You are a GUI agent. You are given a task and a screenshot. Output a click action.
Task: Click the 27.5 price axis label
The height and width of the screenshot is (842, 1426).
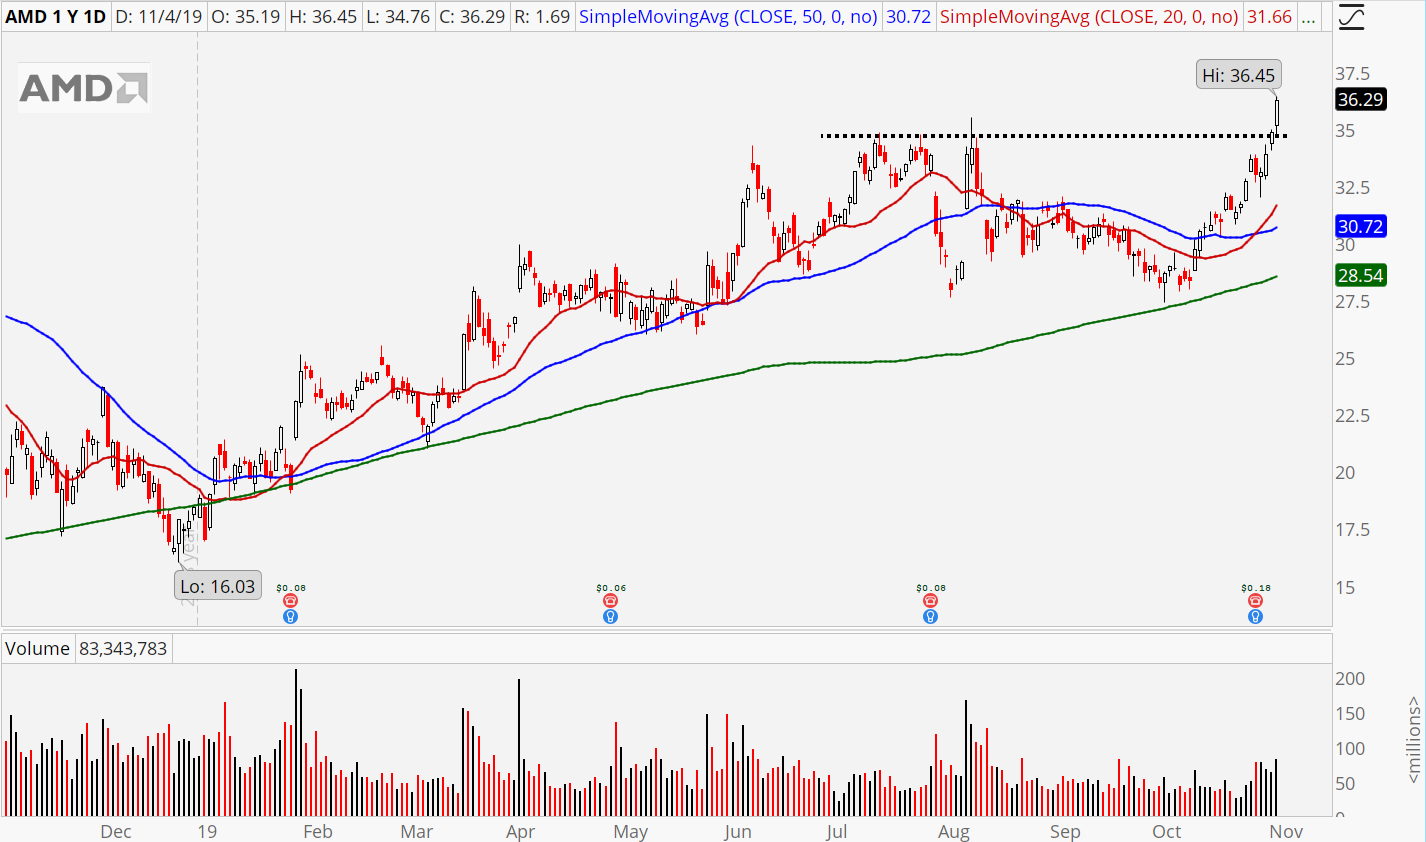tap(1353, 302)
